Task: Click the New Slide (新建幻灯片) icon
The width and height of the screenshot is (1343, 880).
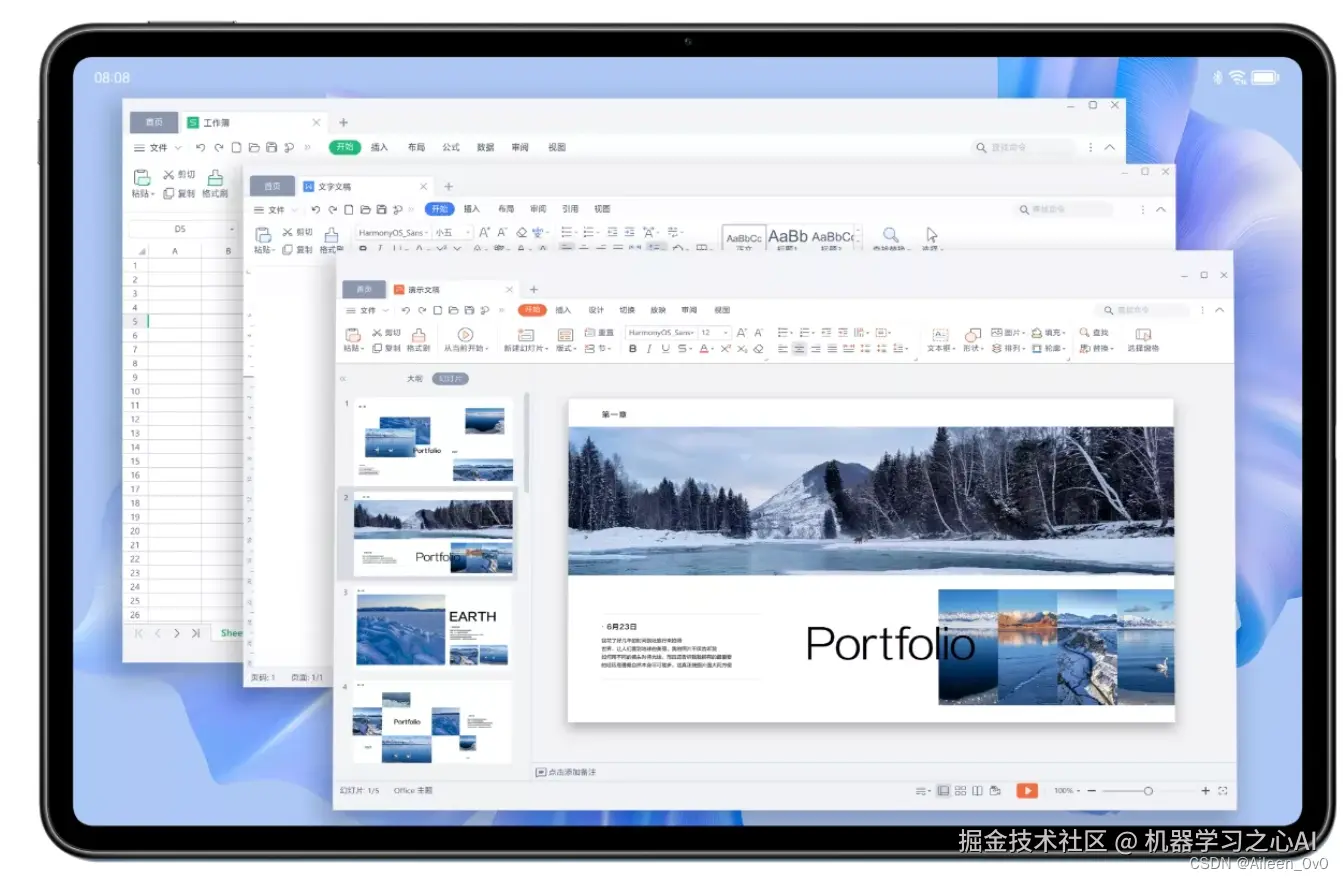Action: pos(526,335)
